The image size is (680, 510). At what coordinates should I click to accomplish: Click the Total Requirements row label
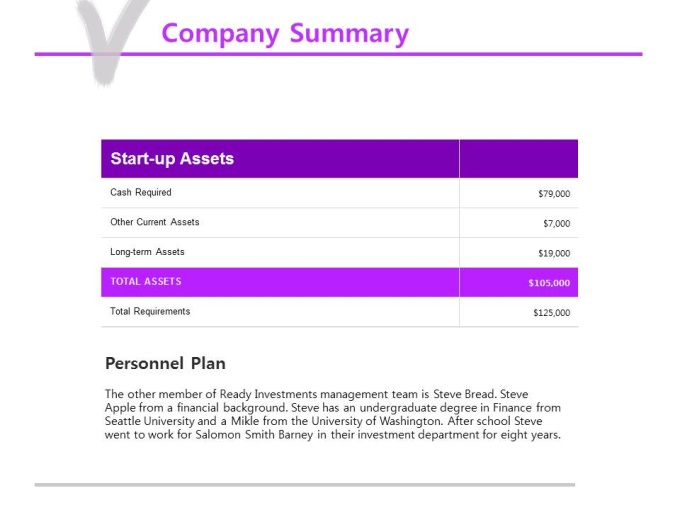150,311
